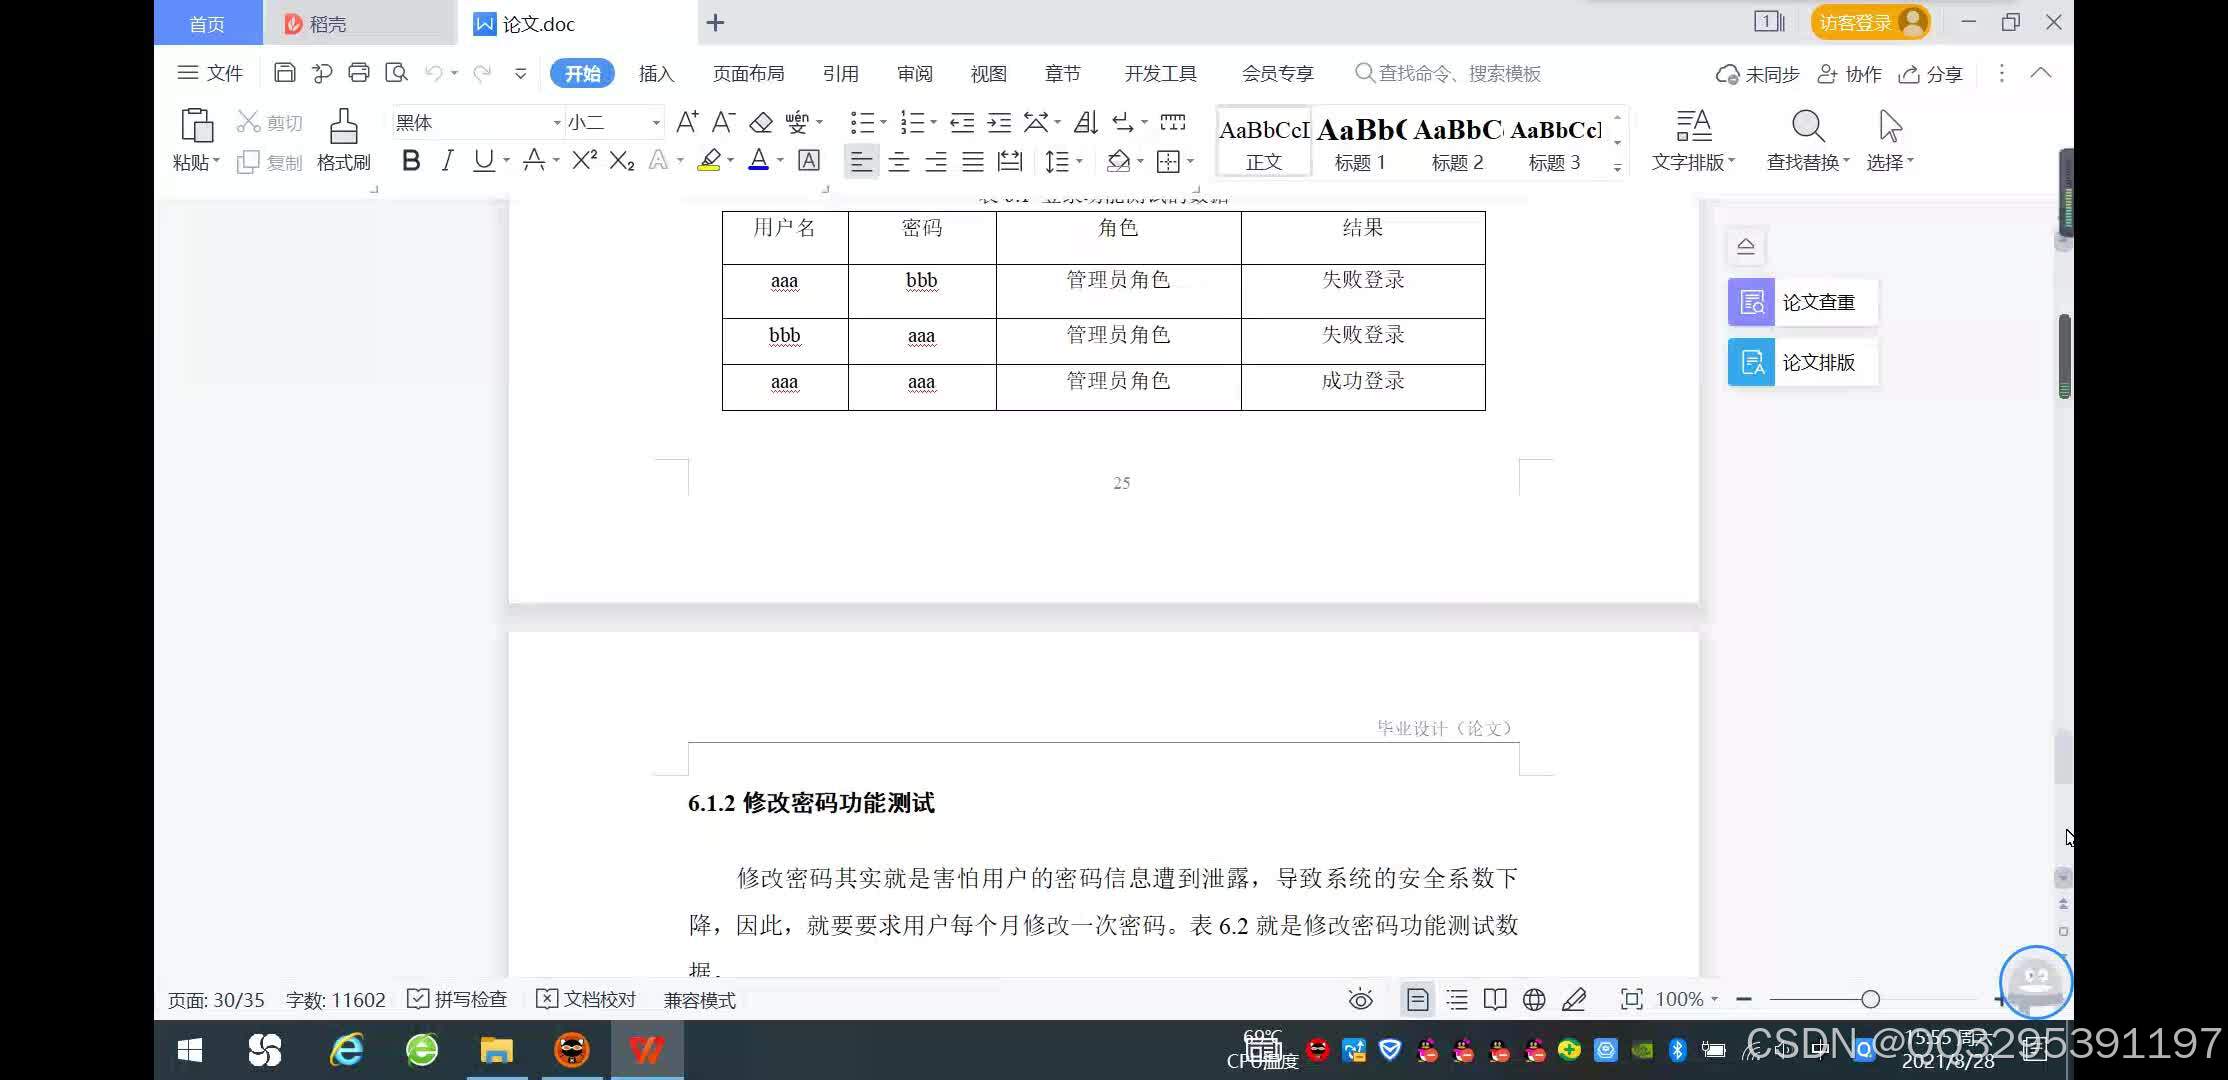Image resolution: width=2228 pixels, height=1080 pixels.
Task: Open the 文件 file menu
Action: (210, 73)
